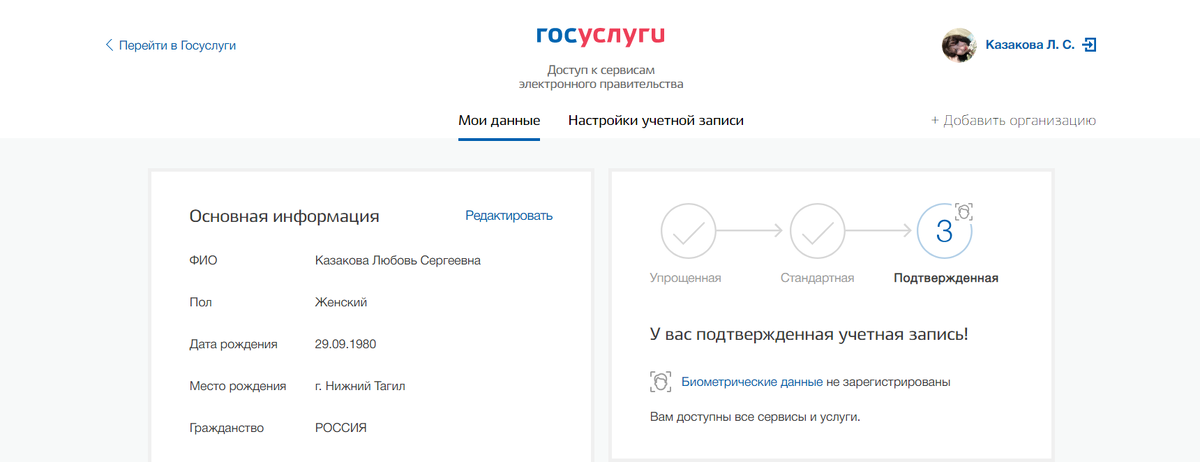Click the Стандартная step label
Image resolution: width=1200 pixels, height=462 pixels.
click(817, 278)
